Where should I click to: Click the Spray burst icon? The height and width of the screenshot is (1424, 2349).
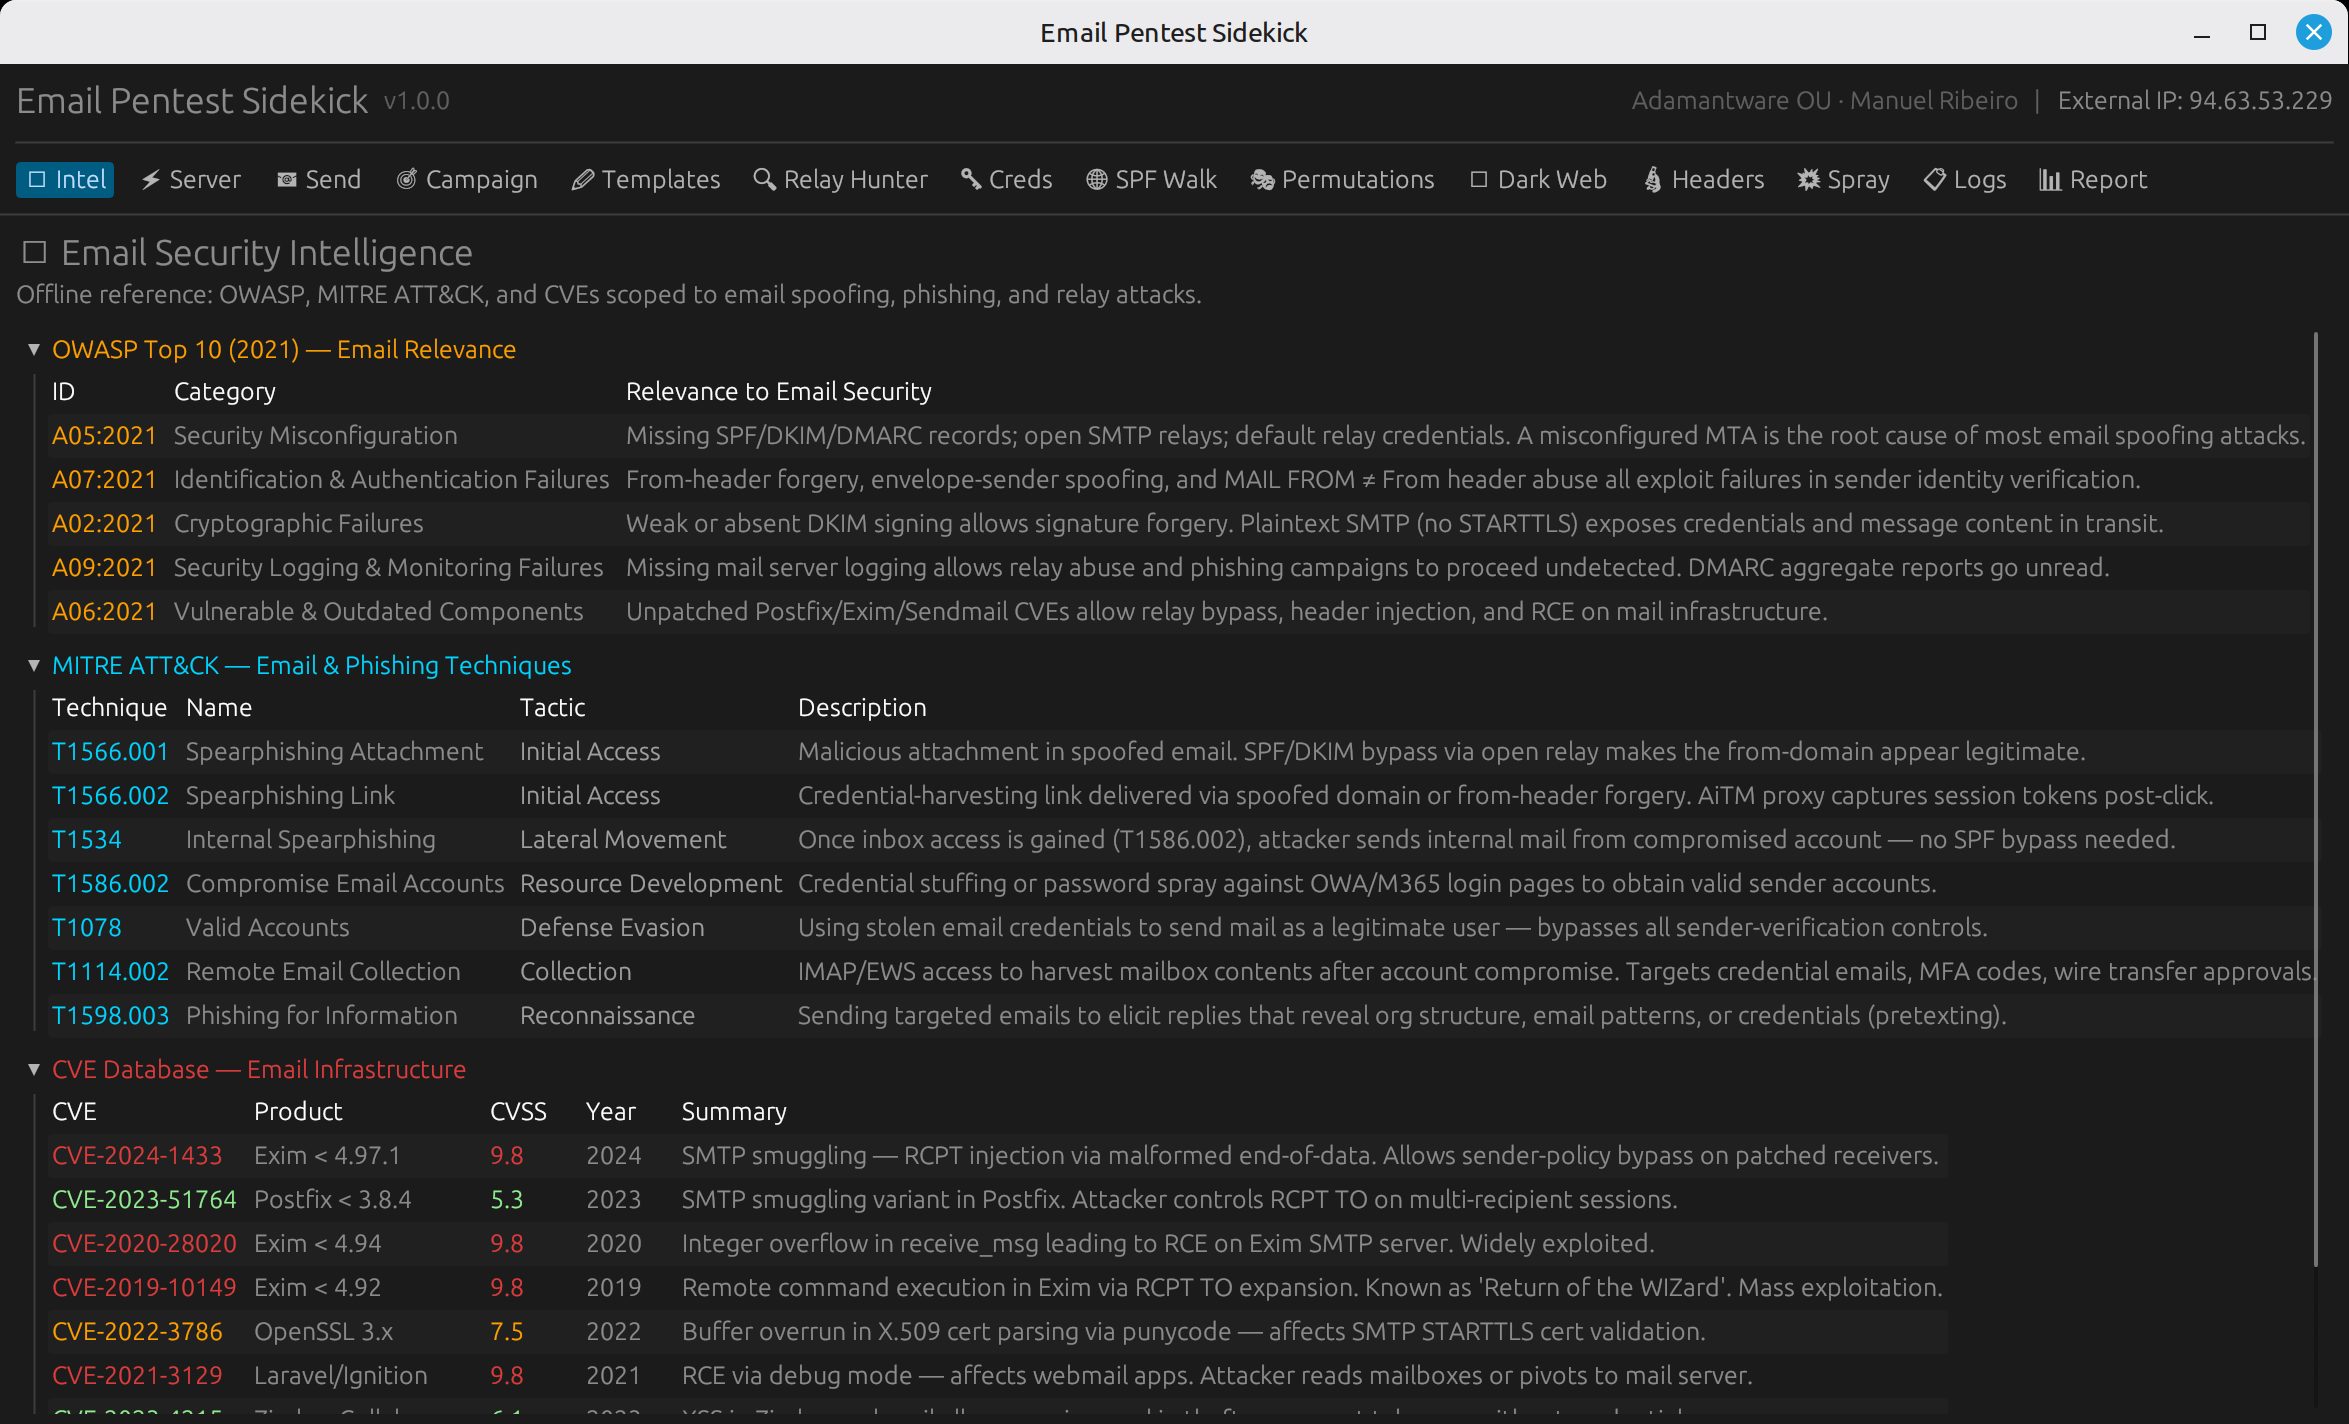pos(1809,180)
